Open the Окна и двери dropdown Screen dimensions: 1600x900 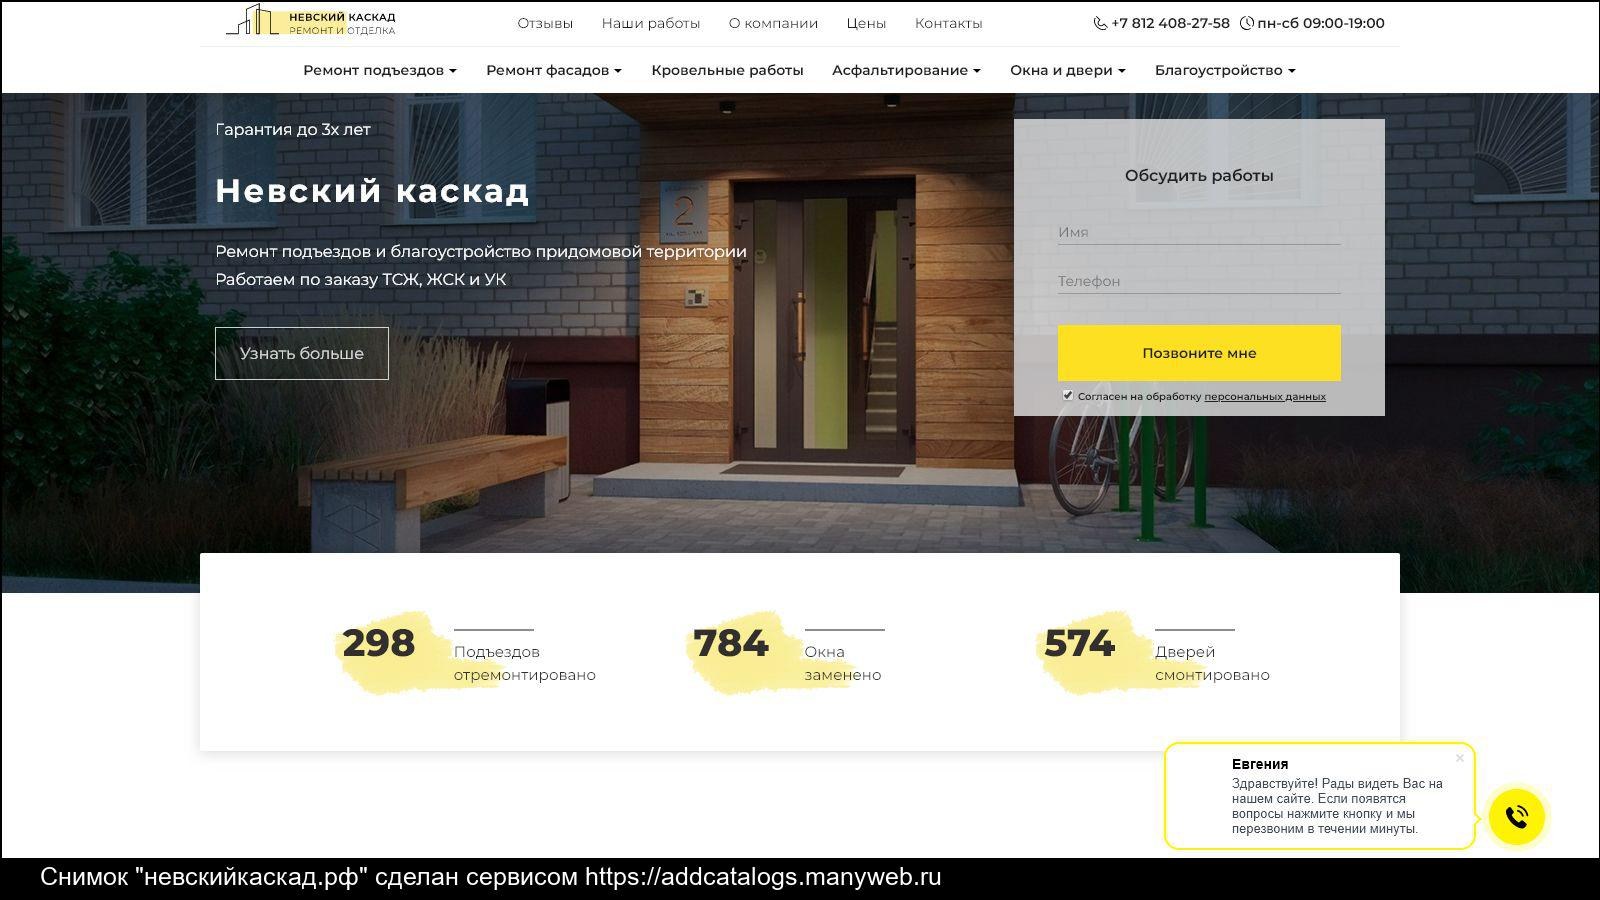1067,70
